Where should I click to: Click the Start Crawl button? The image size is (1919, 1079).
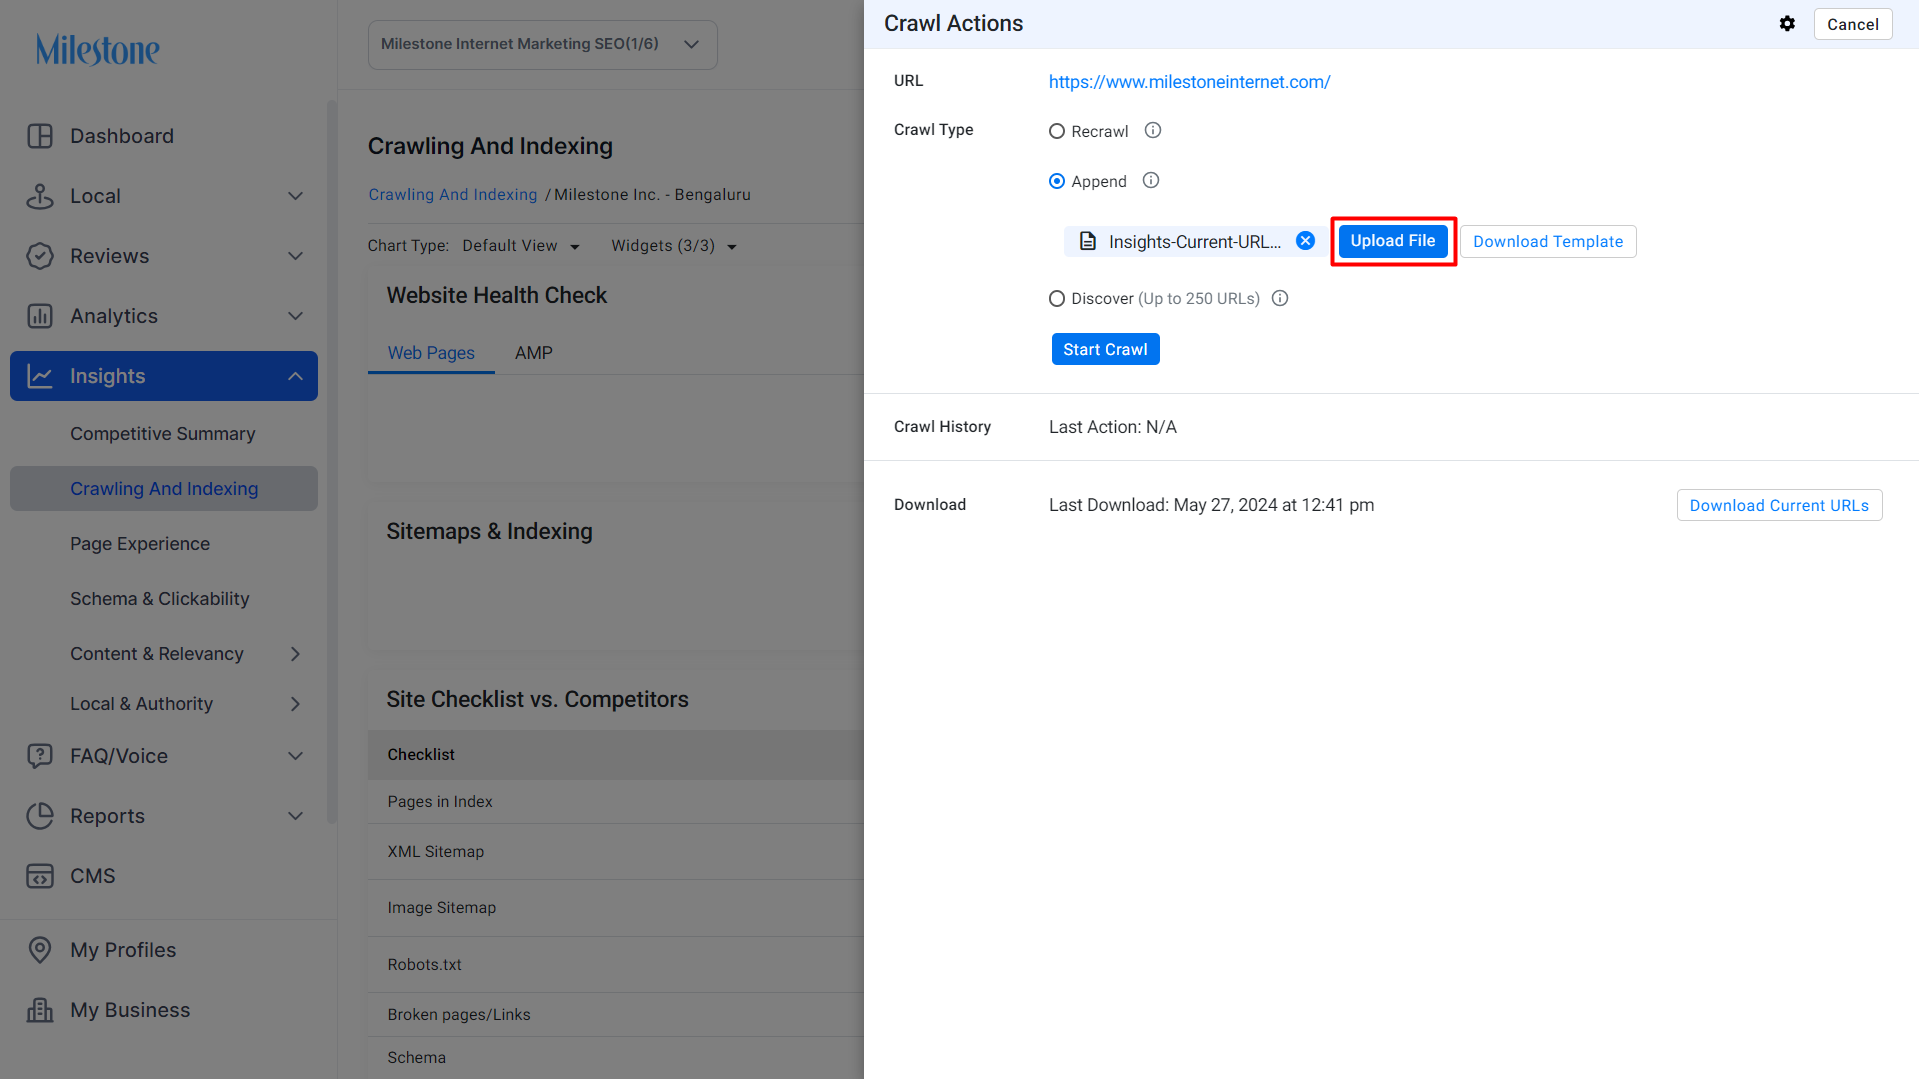tap(1105, 349)
